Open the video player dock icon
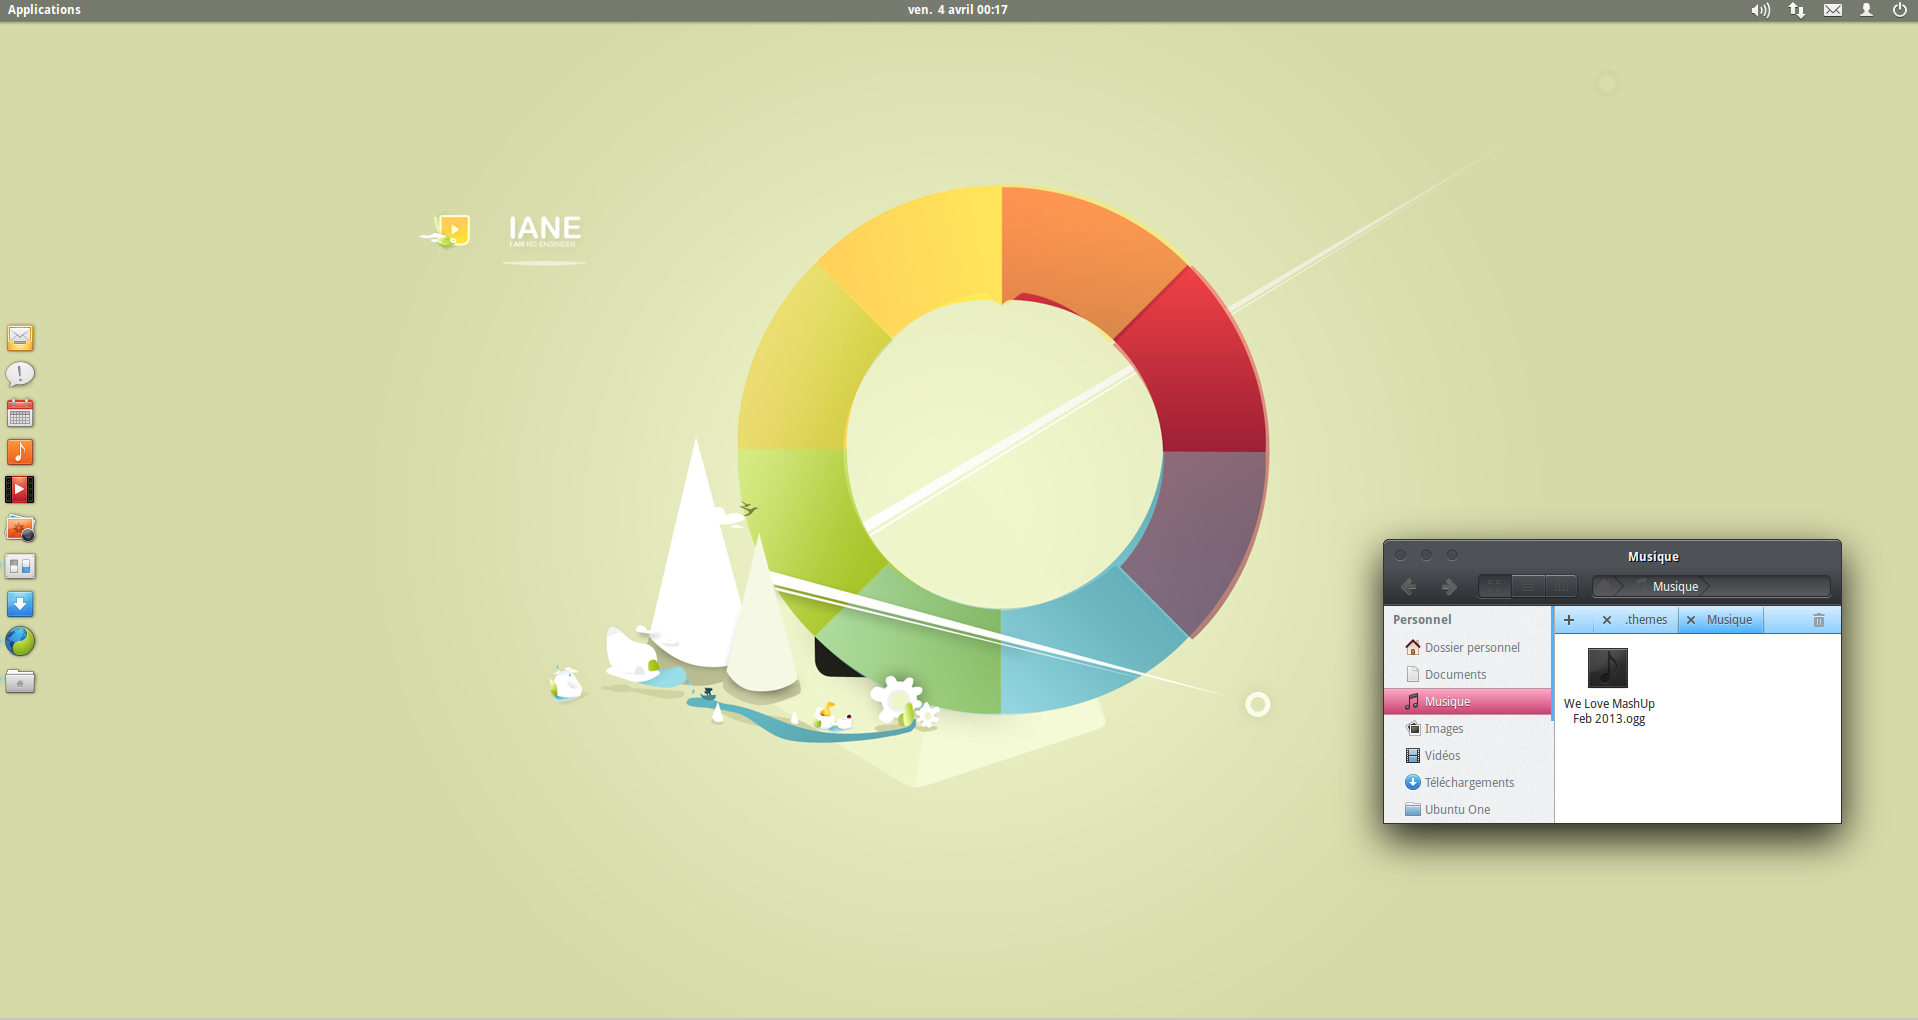Screen dimensions: 1918x1020 coord(20,489)
